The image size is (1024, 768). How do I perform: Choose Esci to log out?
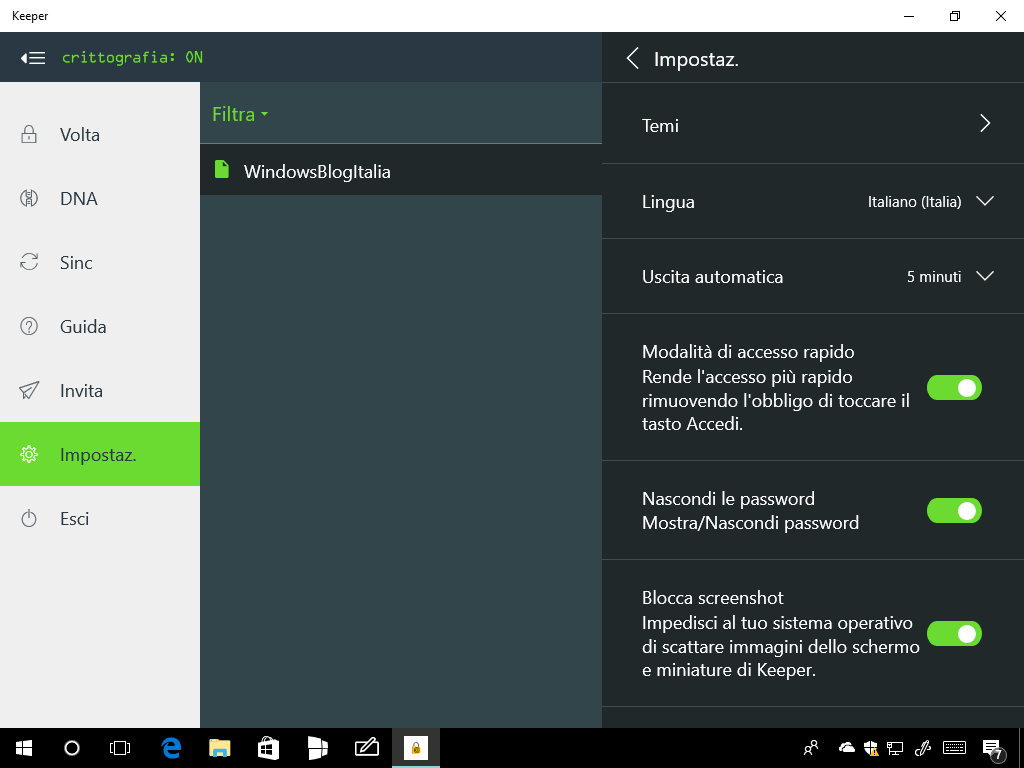point(100,519)
